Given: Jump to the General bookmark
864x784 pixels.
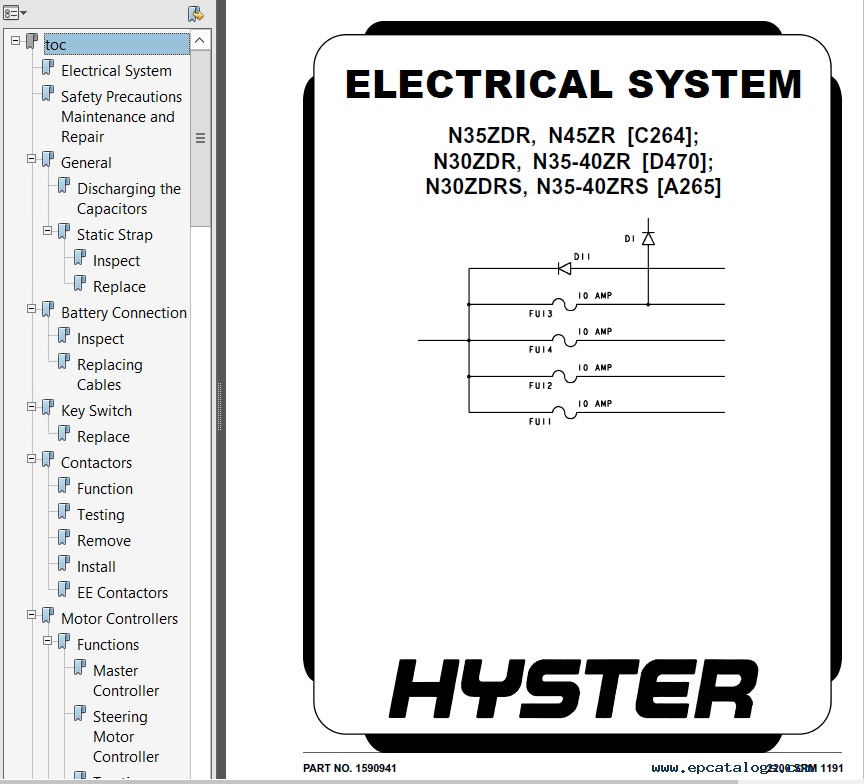Looking at the screenshot, I should click(x=86, y=163).
